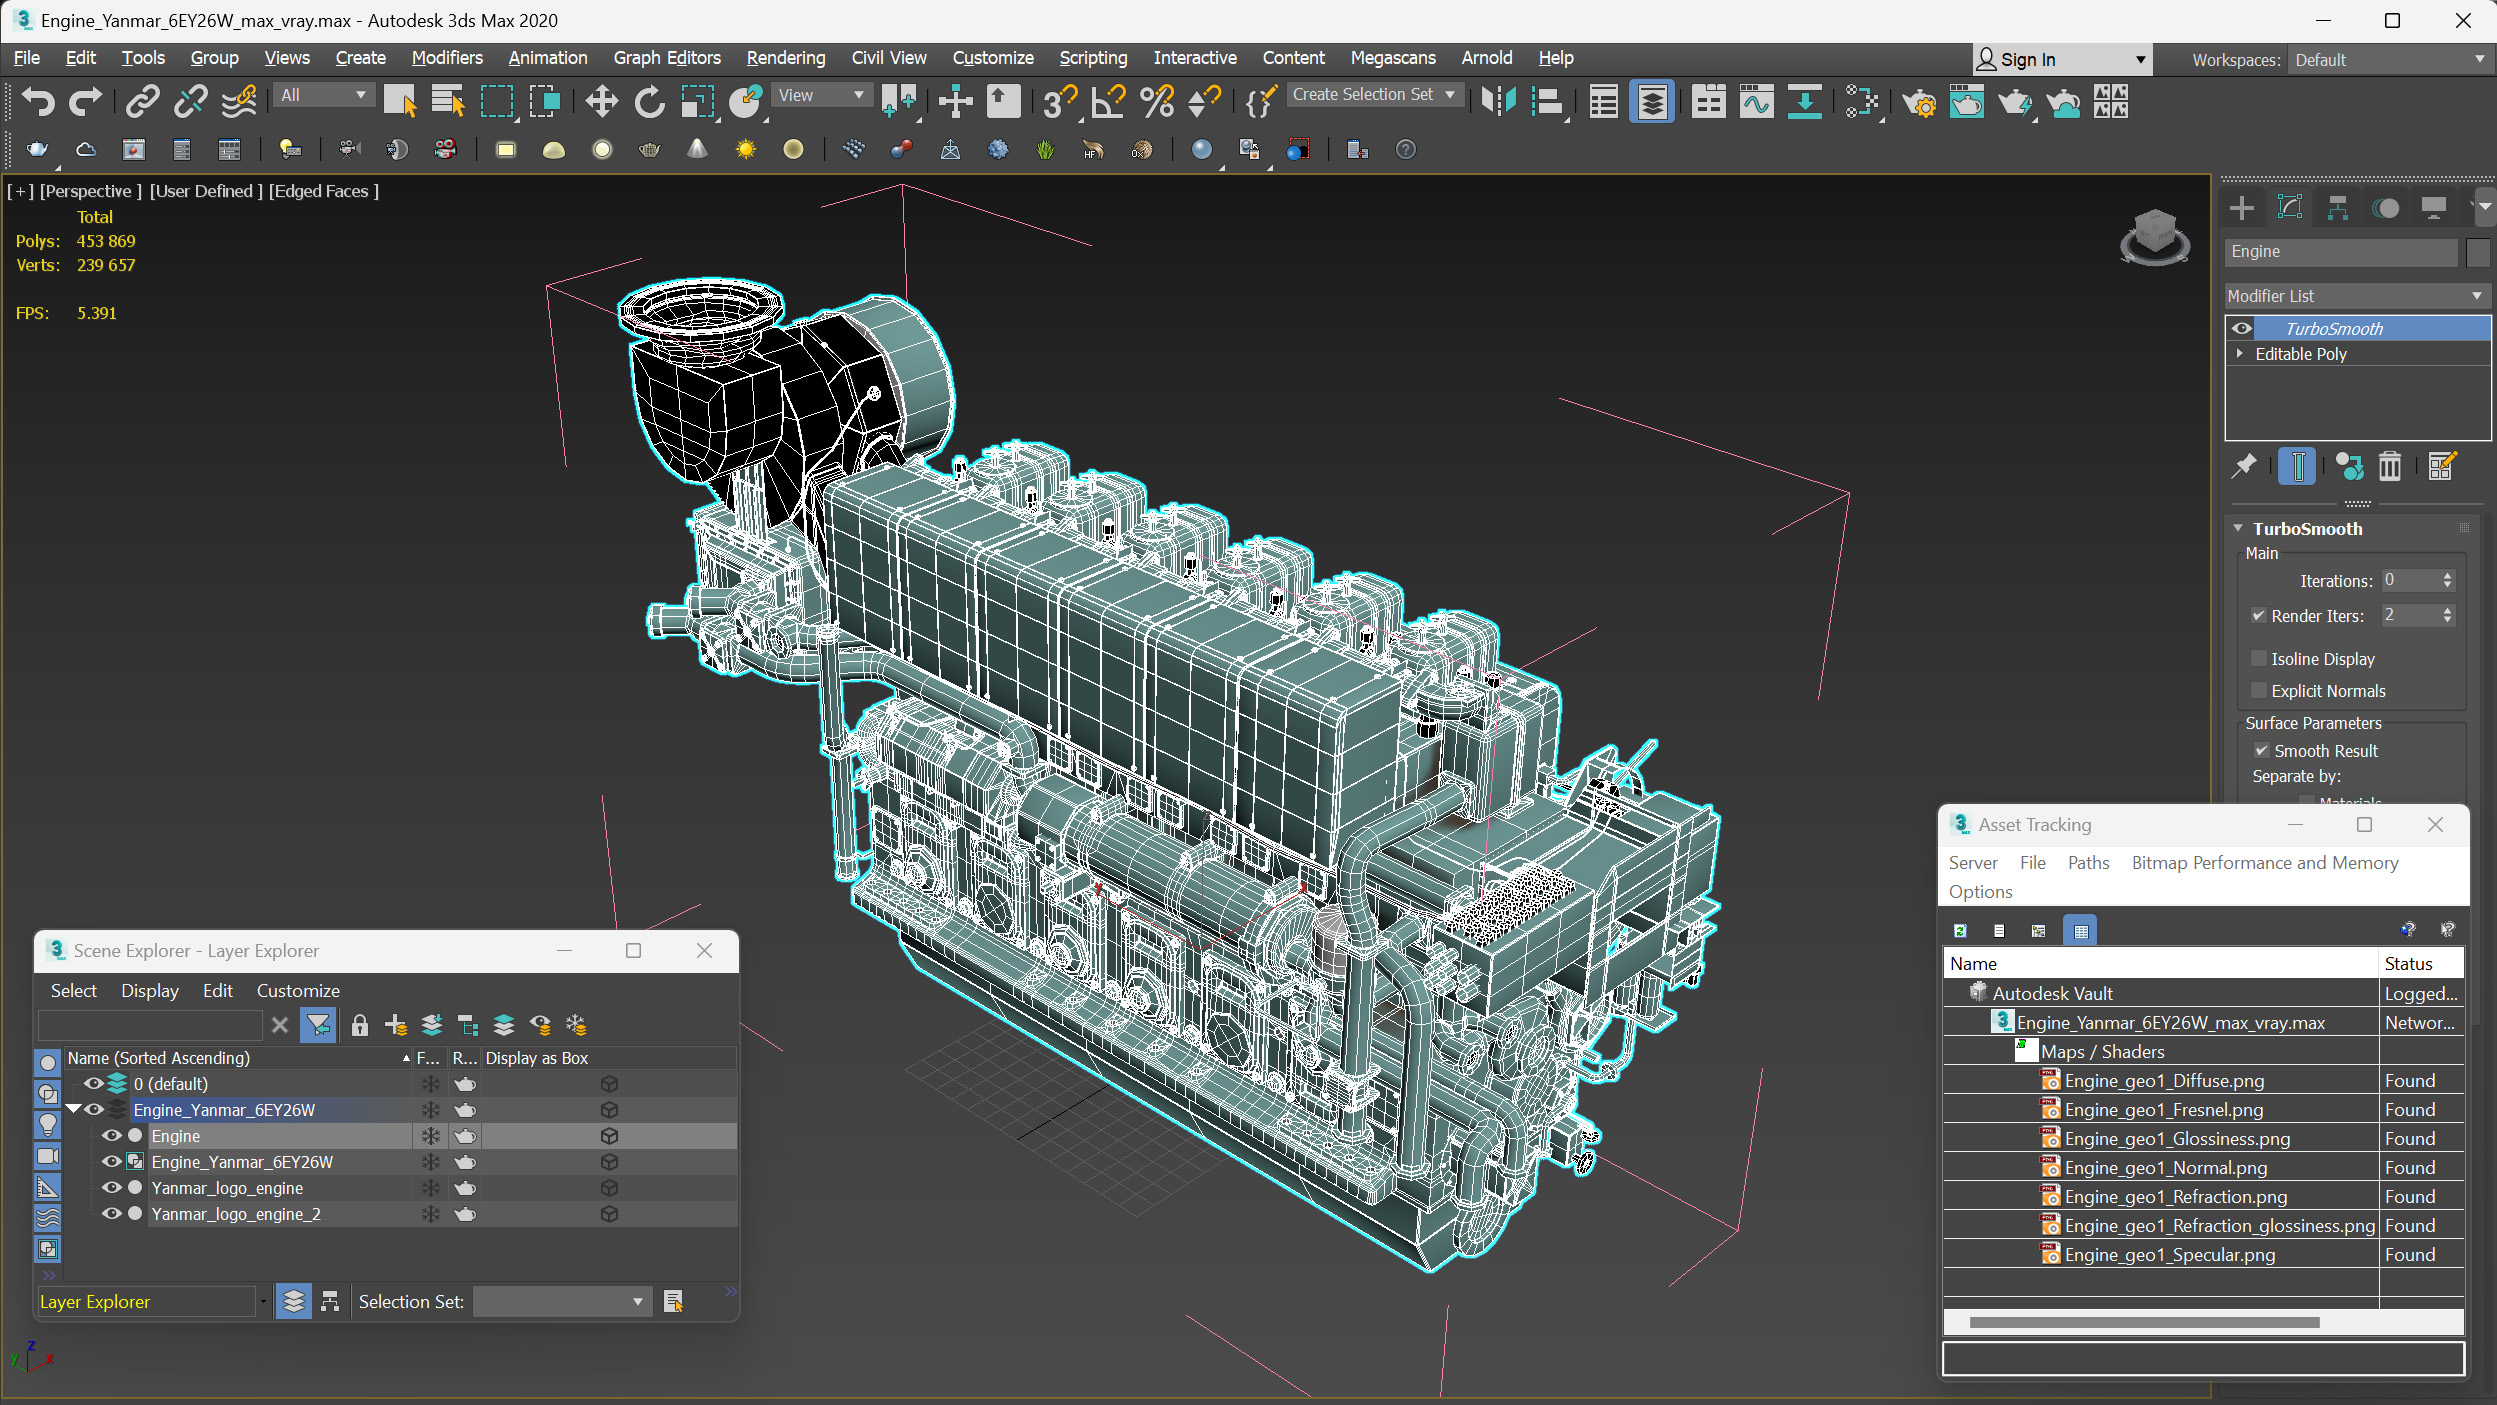Choose the Select and Move tool
2497x1405 pixels.
click(601, 102)
